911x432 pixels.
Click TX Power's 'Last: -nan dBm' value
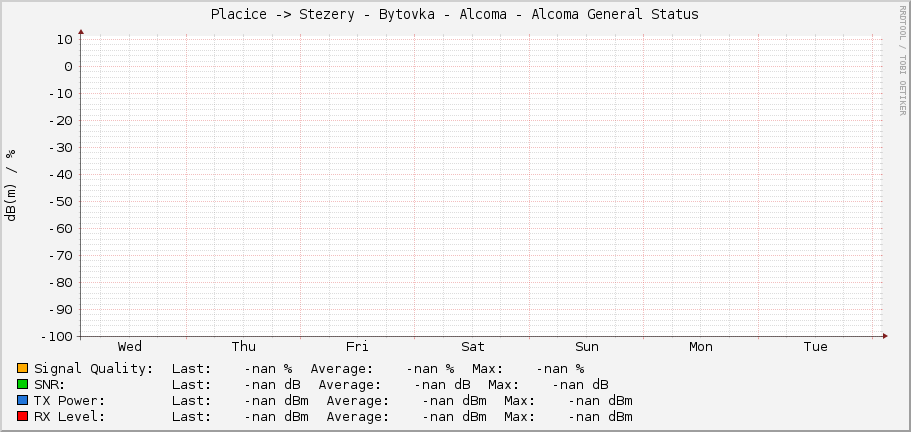click(x=240, y=401)
